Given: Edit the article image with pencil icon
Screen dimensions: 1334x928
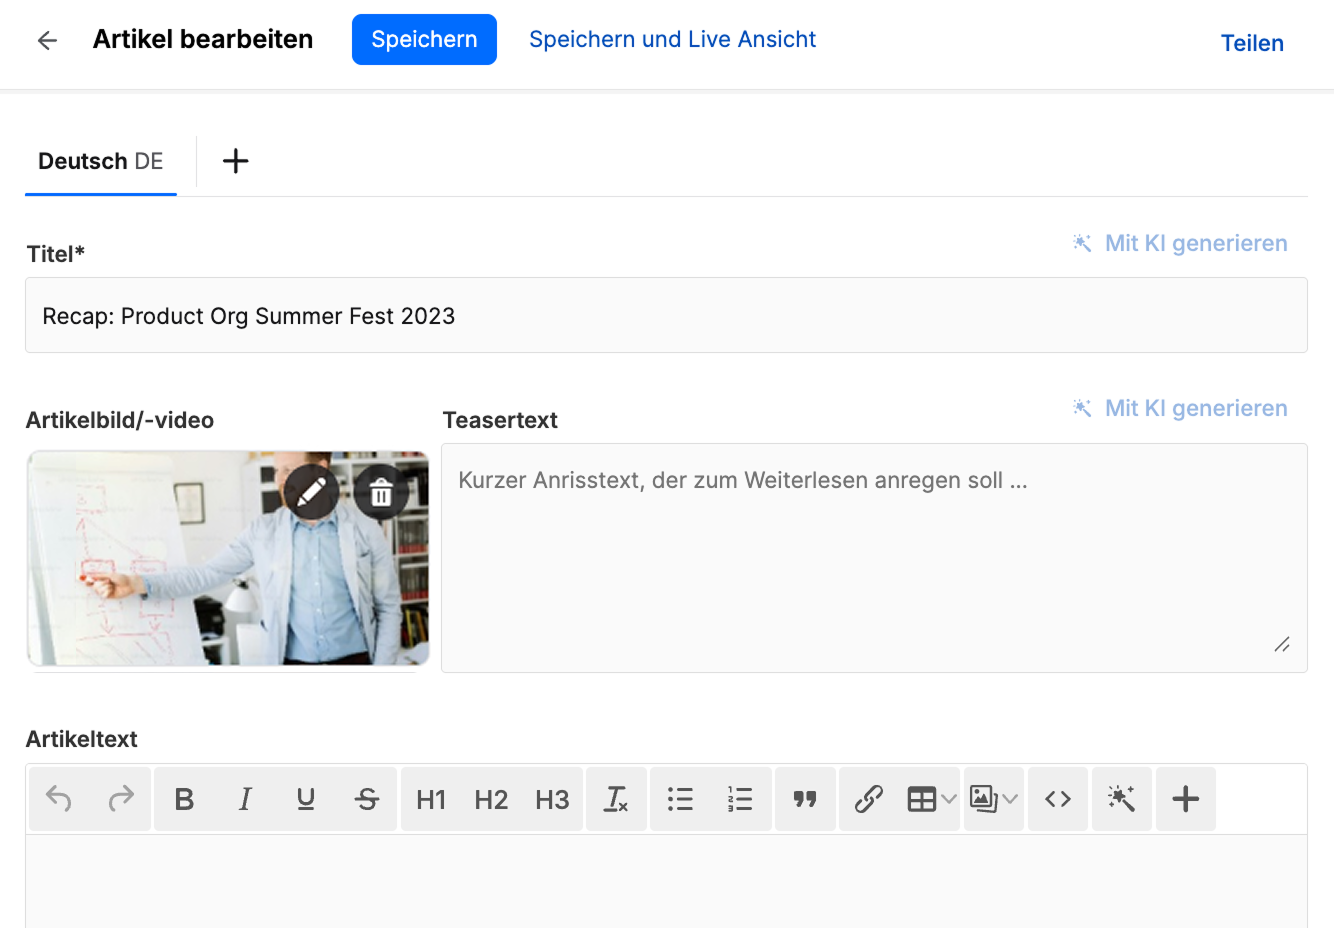Looking at the screenshot, I should [x=311, y=492].
